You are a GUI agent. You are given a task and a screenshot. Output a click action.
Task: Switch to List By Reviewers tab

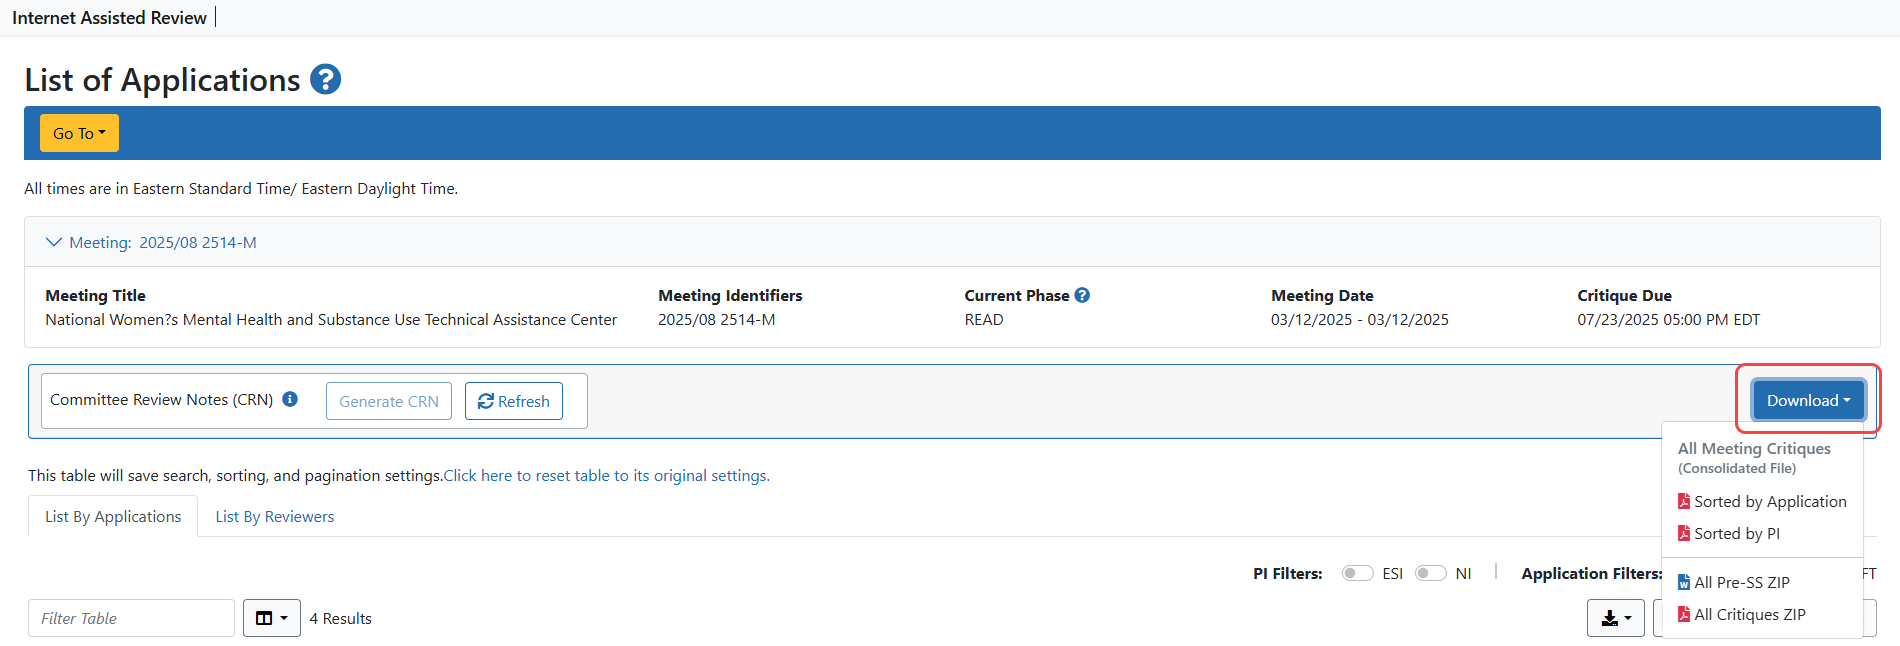275,516
